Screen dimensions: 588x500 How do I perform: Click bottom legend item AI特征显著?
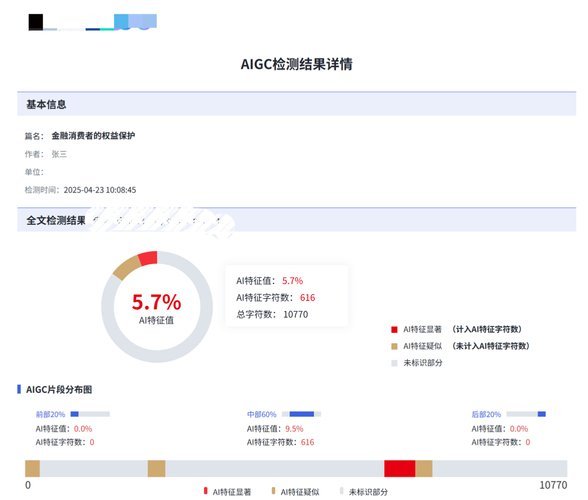coord(227,491)
